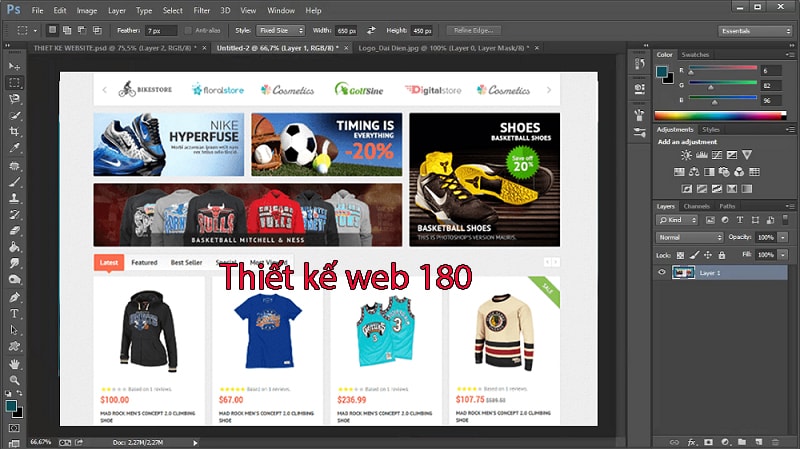The width and height of the screenshot is (800, 449).
Task: Open the Style dropdown showing Fixed Size
Action: coord(280,31)
